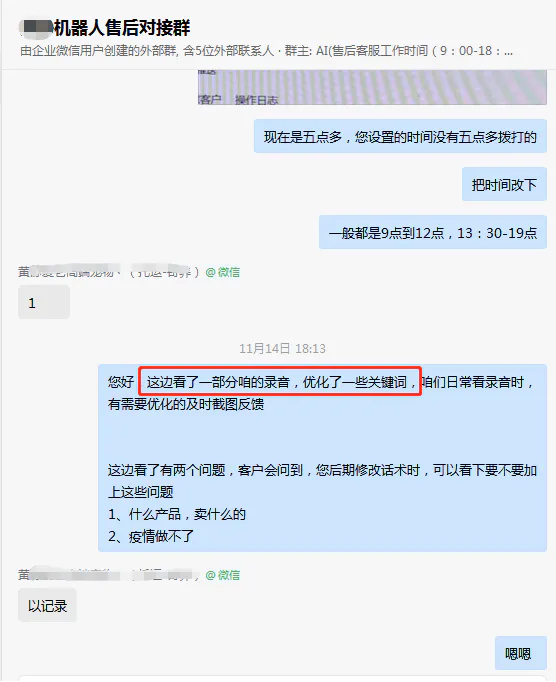Image resolution: width=556 pixels, height=682 pixels.
Task: Select the text 有需要优化的及时截图反馈
Action: coord(186,404)
